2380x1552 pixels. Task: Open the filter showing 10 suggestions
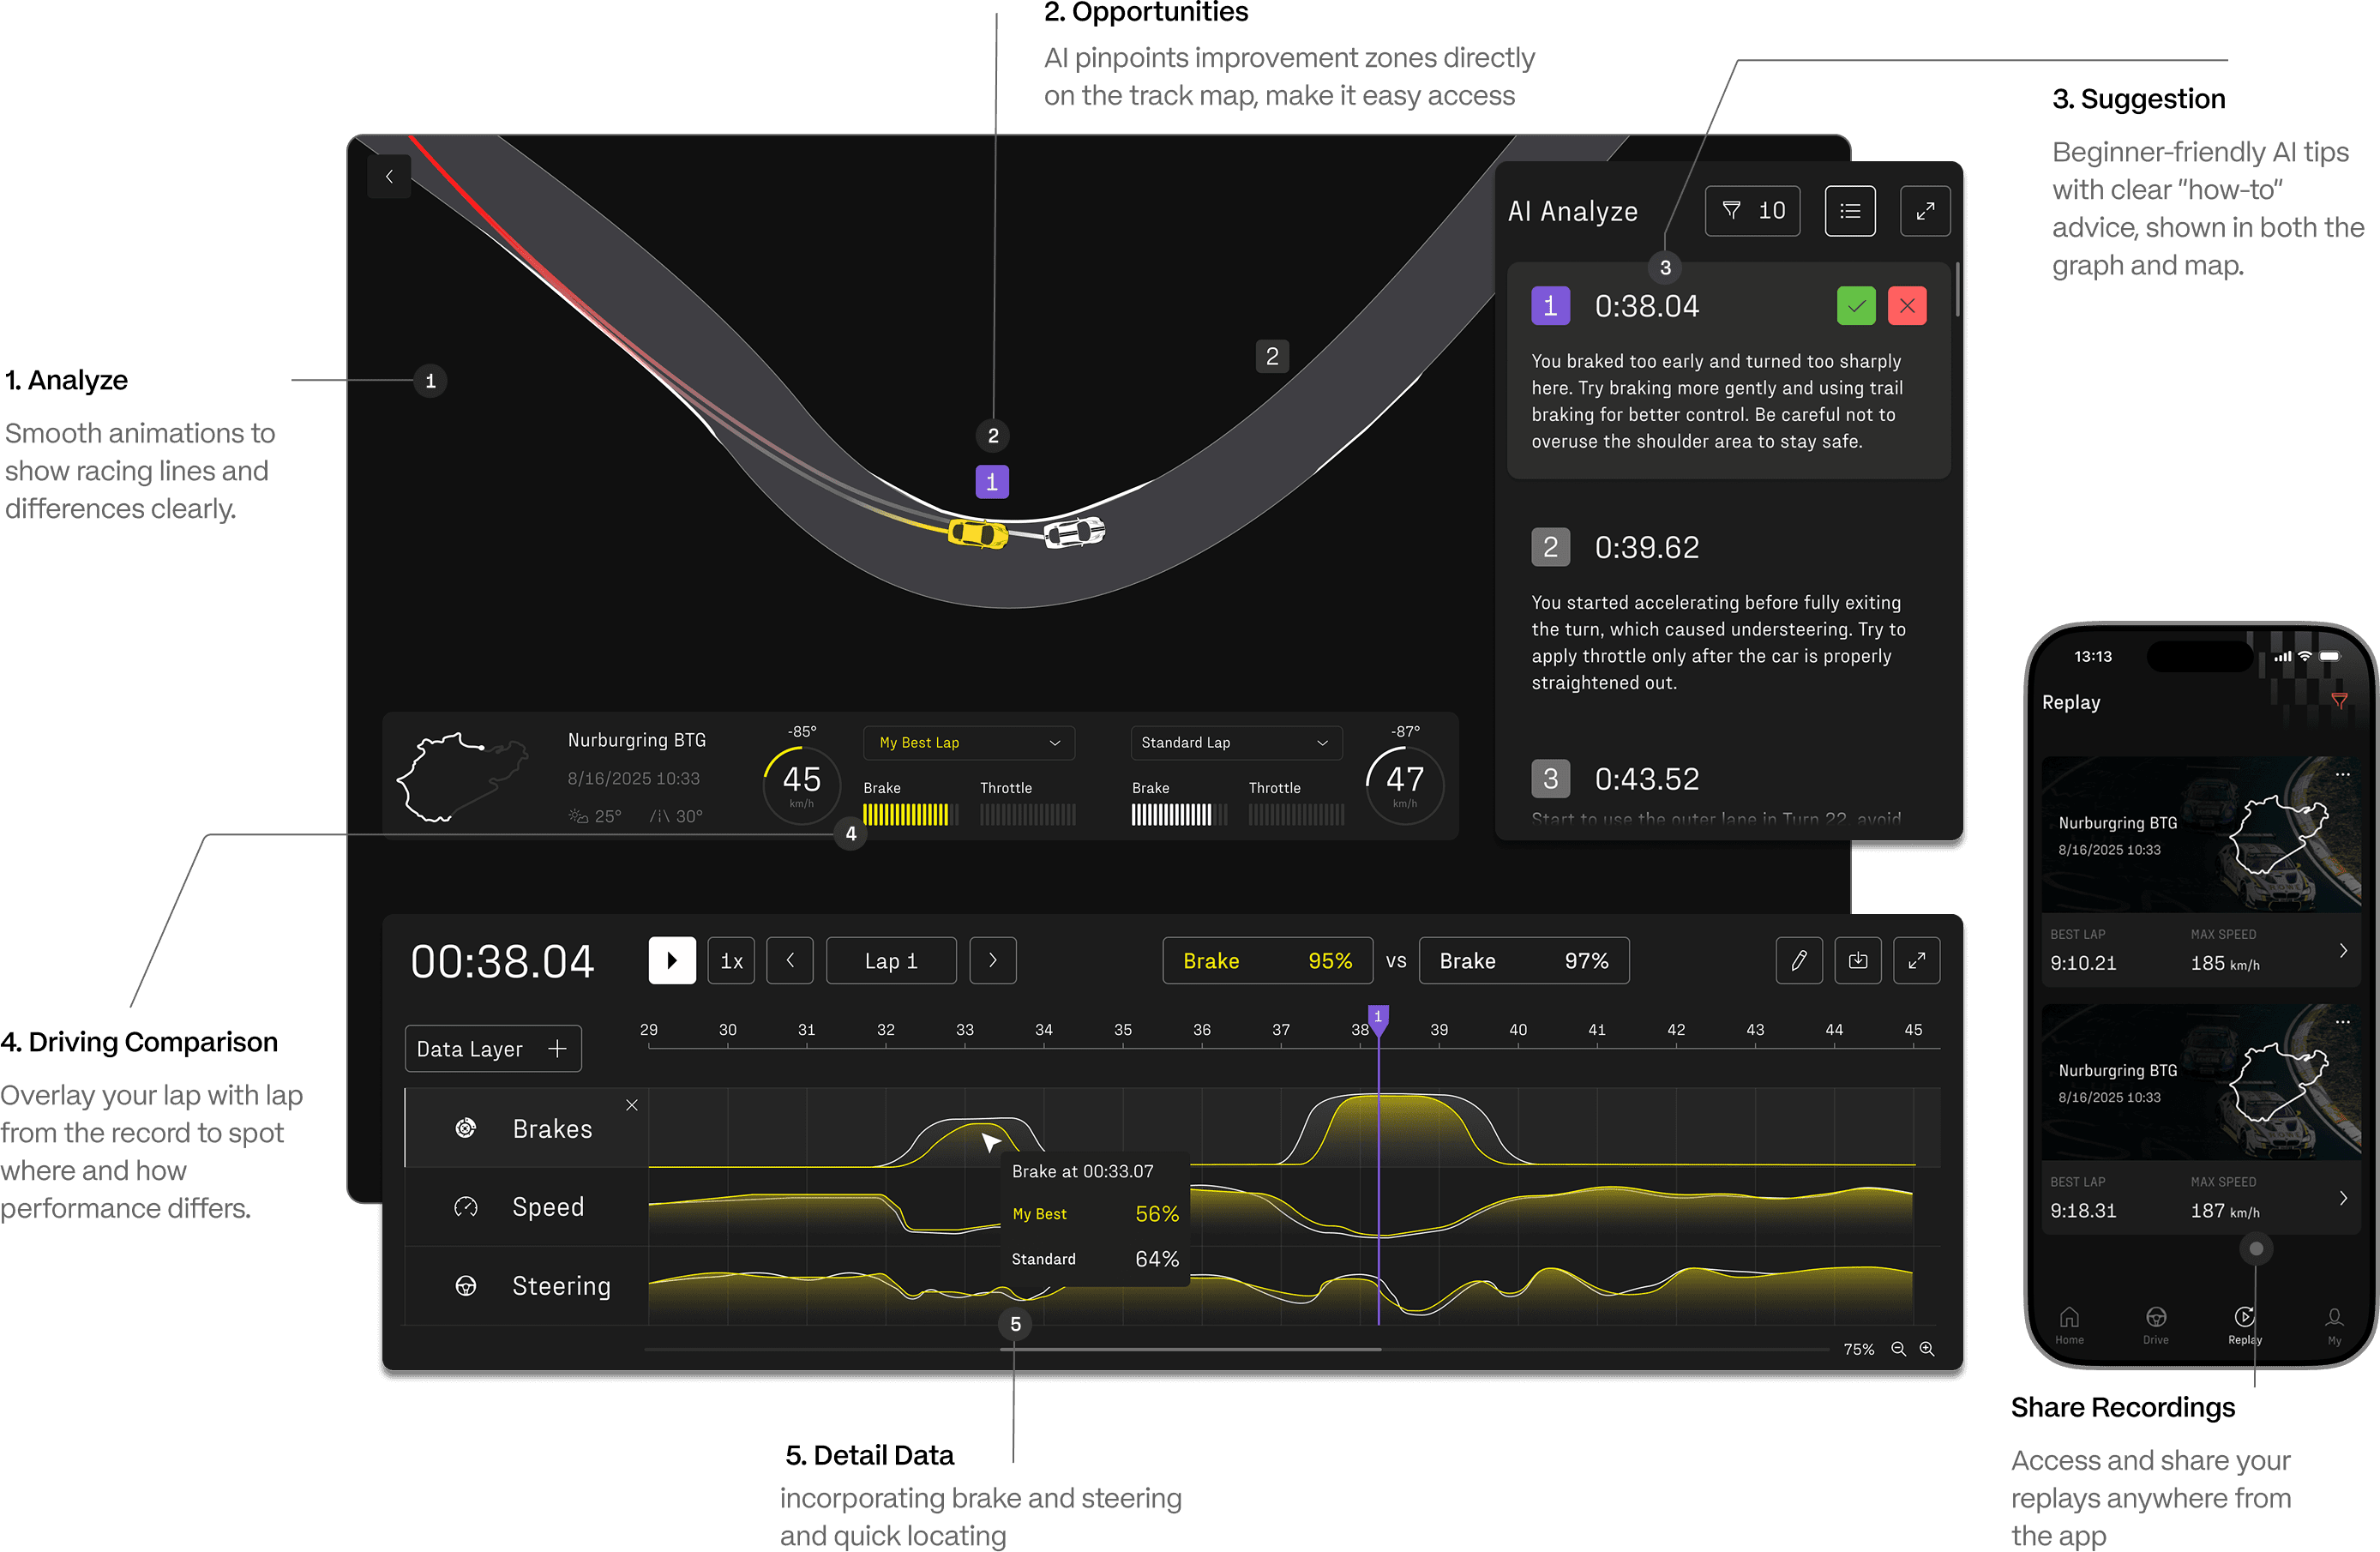pyautogui.click(x=1752, y=211)
